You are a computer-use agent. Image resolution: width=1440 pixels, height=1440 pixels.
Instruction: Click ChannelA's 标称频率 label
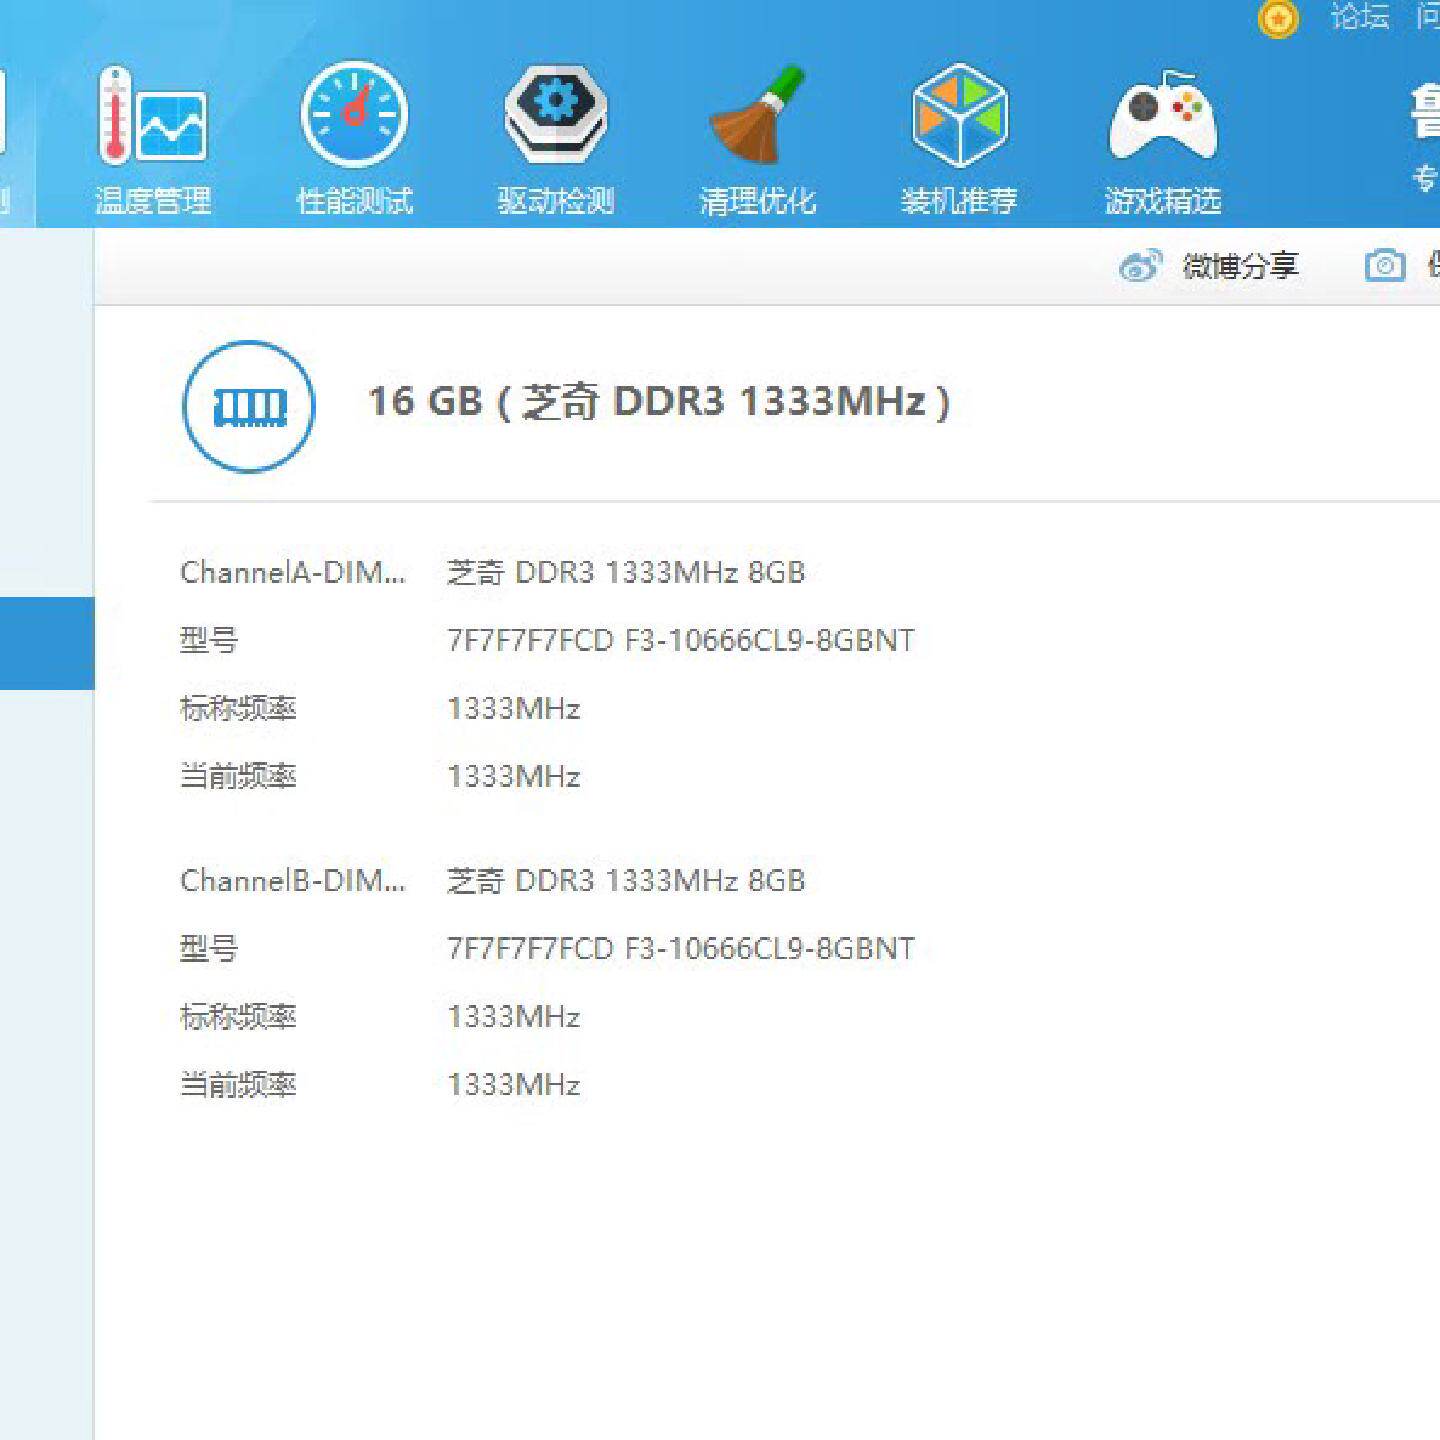click(x=238, y=708)
